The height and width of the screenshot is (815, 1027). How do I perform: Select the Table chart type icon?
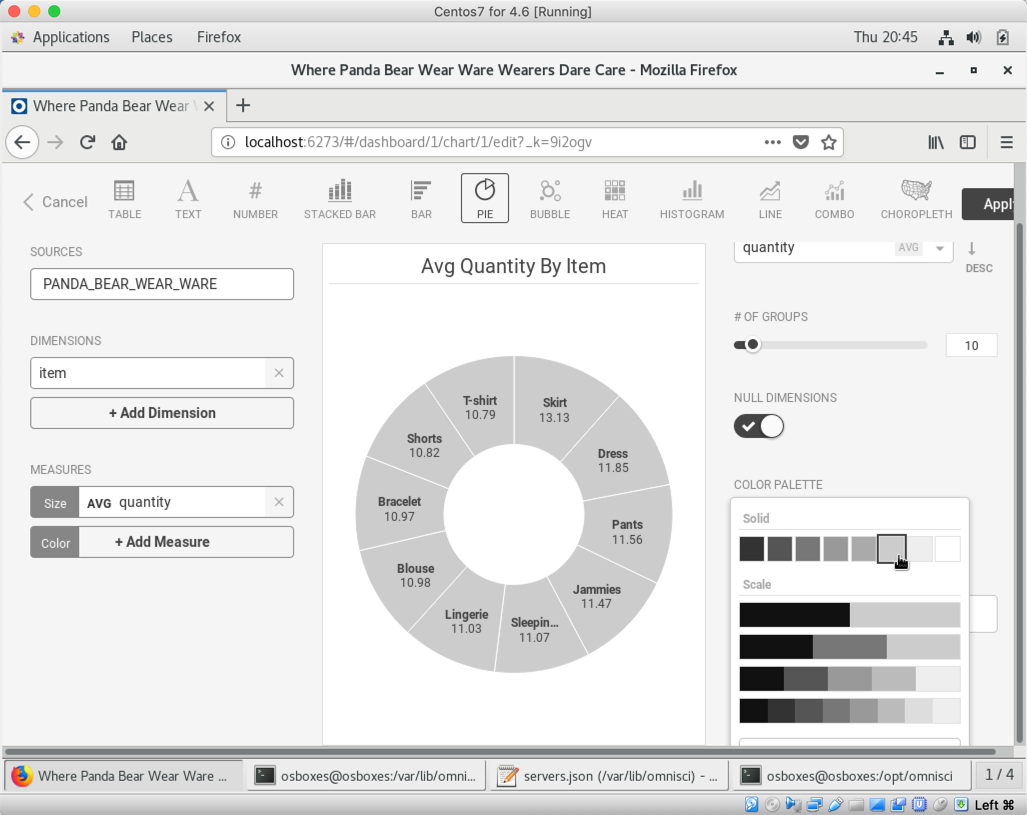click(x=124, y=199)
